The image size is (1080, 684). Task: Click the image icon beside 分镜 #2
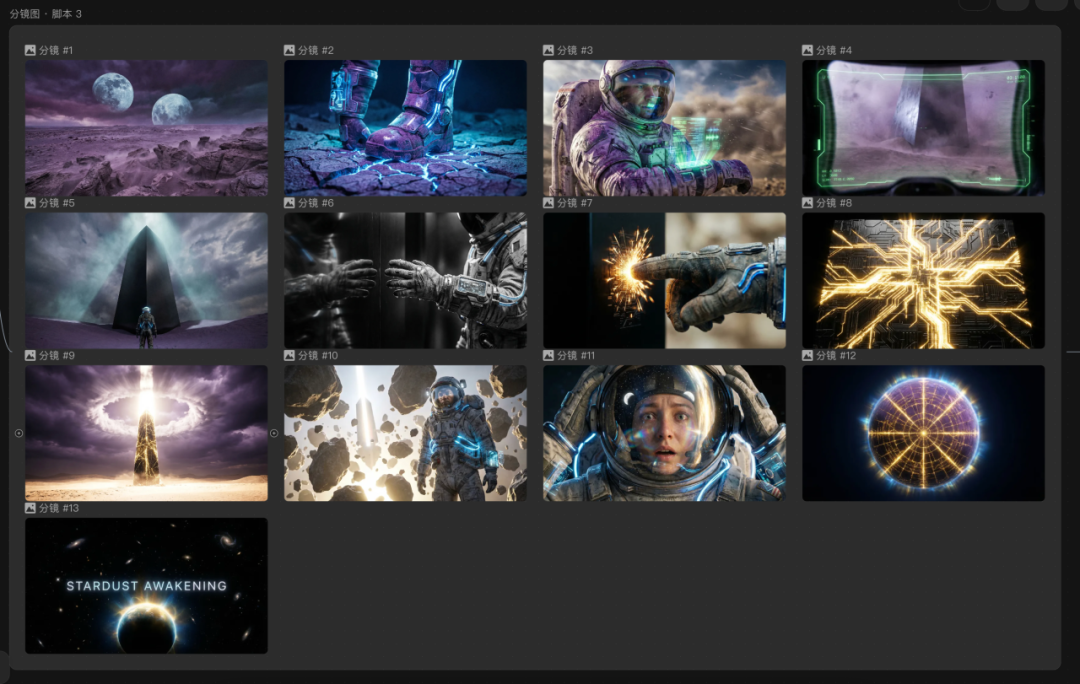(289, 50)
